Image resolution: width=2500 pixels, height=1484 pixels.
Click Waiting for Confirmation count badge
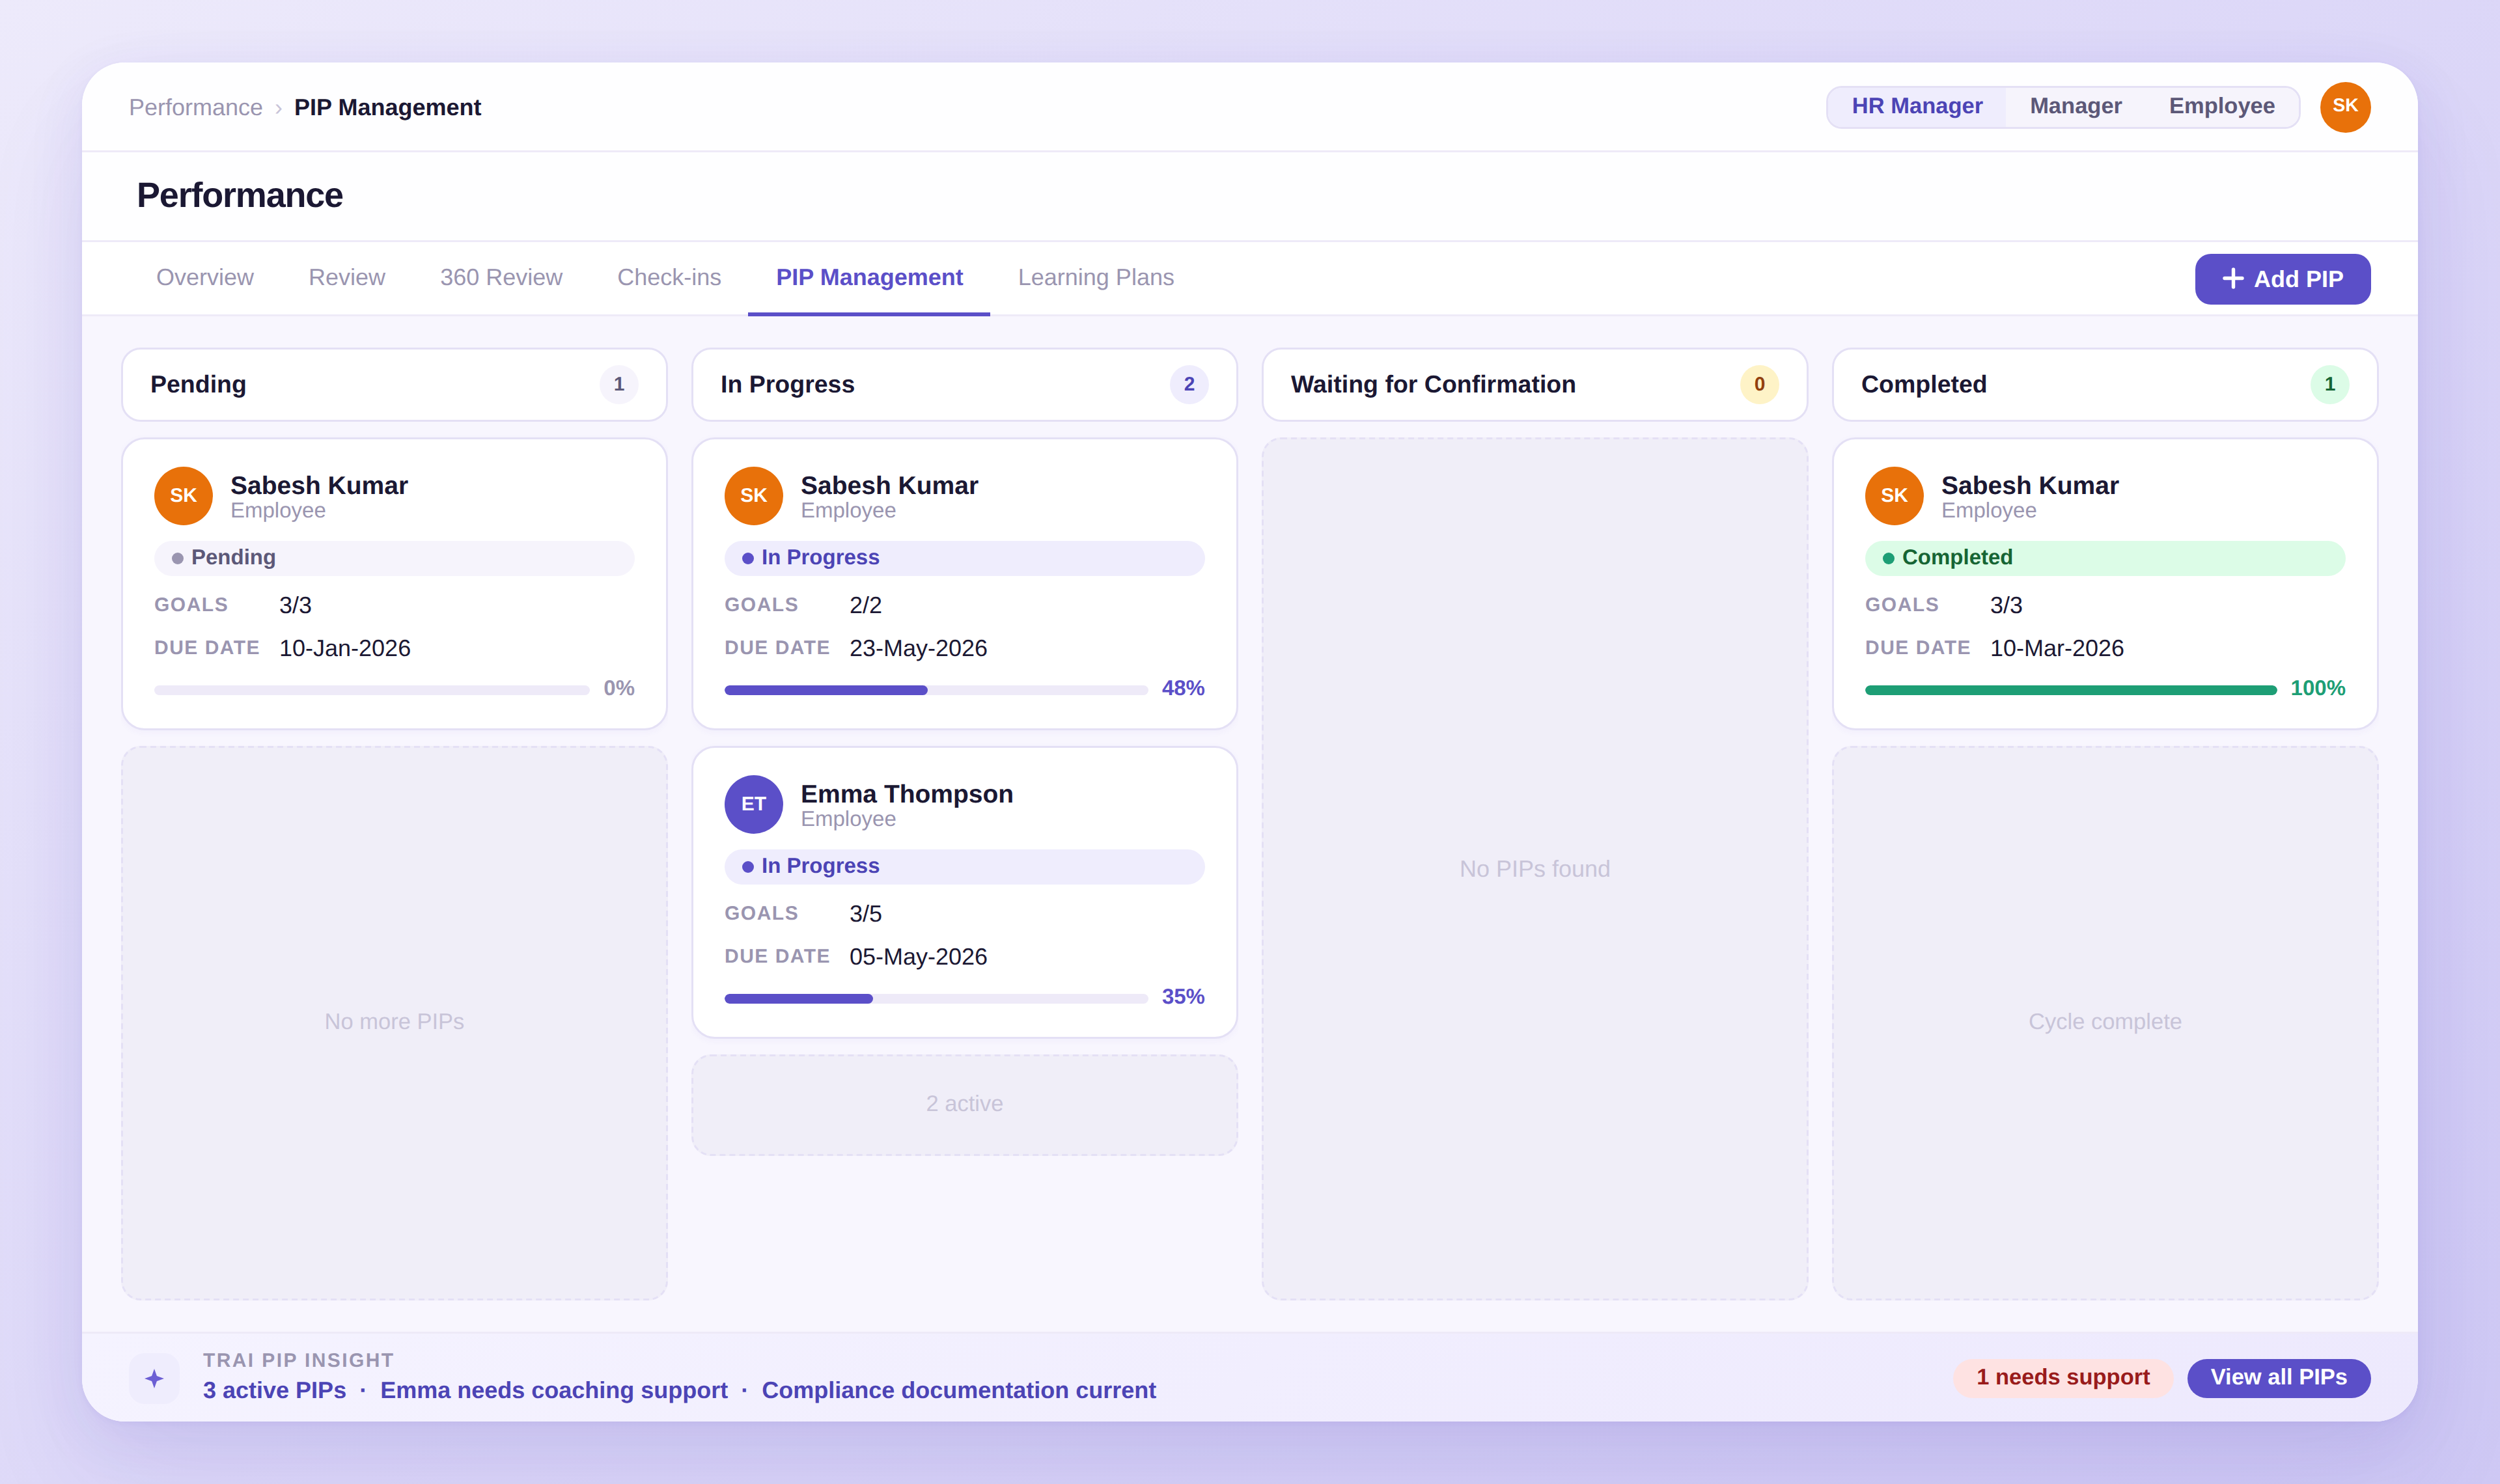click(1758, 384)
